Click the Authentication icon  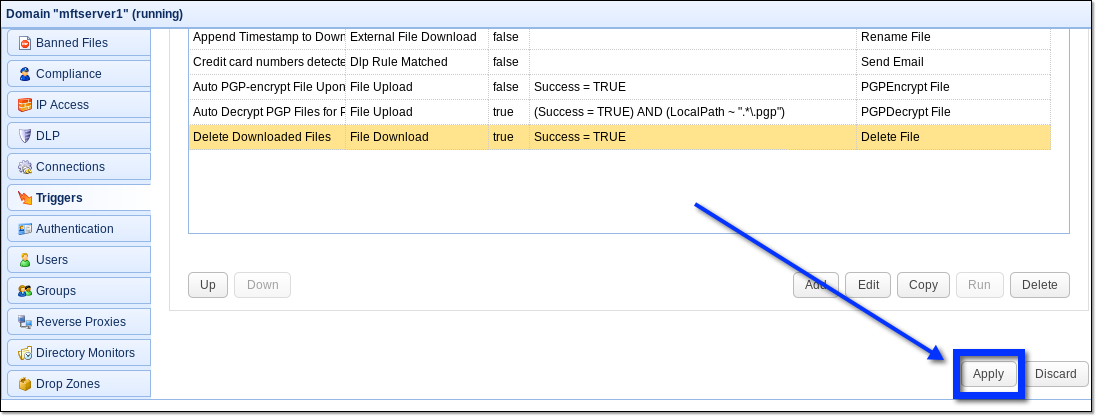[25, 229]
